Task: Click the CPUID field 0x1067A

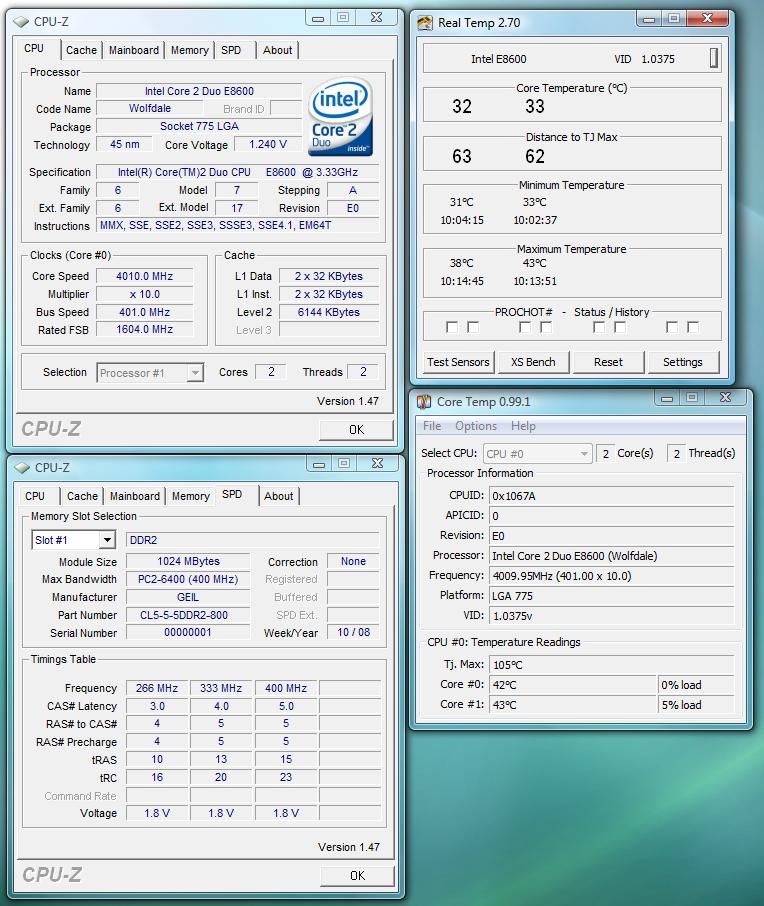Action: click(x=611, y=496)
